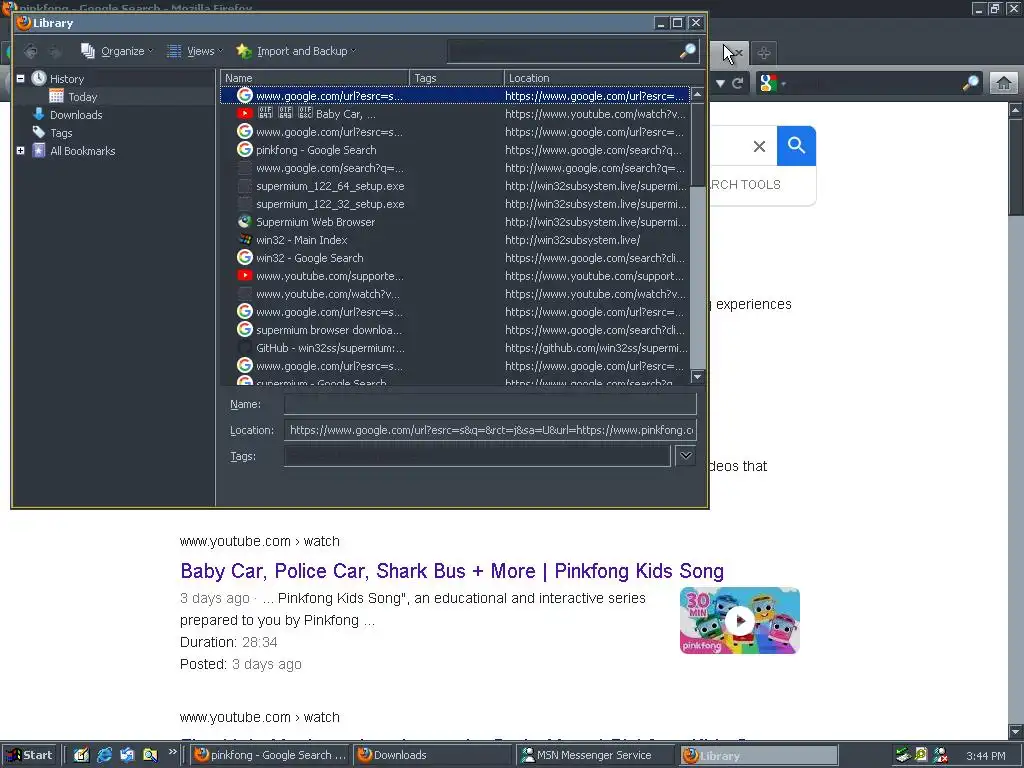This screenshot has height=768, width=1024.
Task: Select the History clock icon
Action: coord(39,78)
